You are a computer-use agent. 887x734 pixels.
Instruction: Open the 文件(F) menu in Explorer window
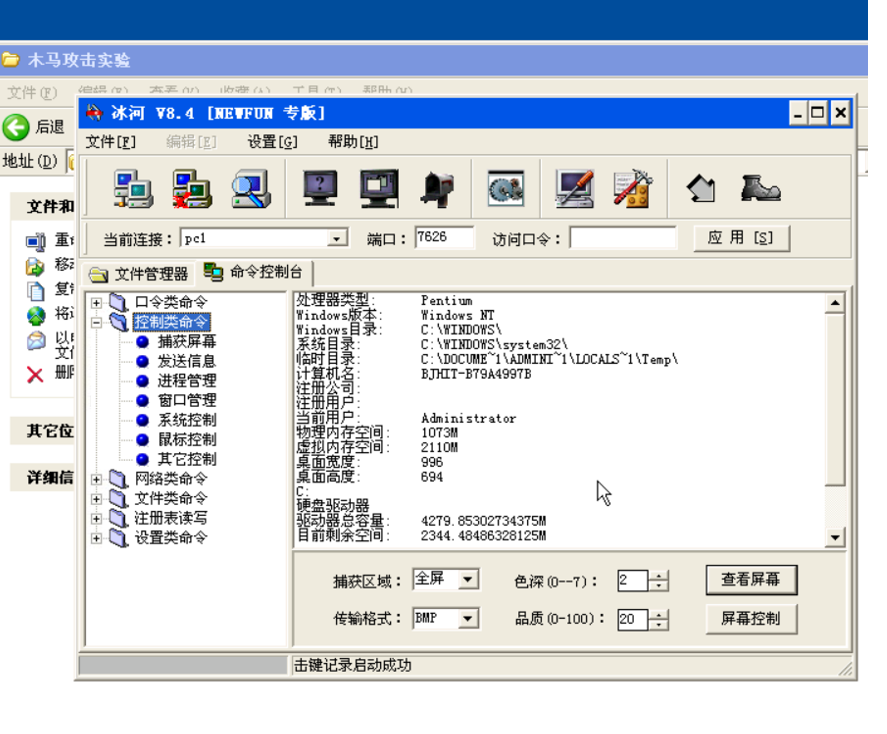(32, 92)
